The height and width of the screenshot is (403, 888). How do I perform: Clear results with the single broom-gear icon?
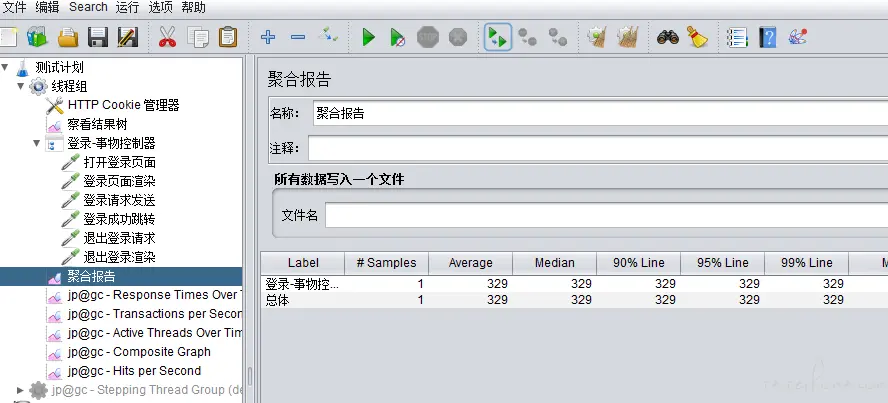[x=597, y=37]
